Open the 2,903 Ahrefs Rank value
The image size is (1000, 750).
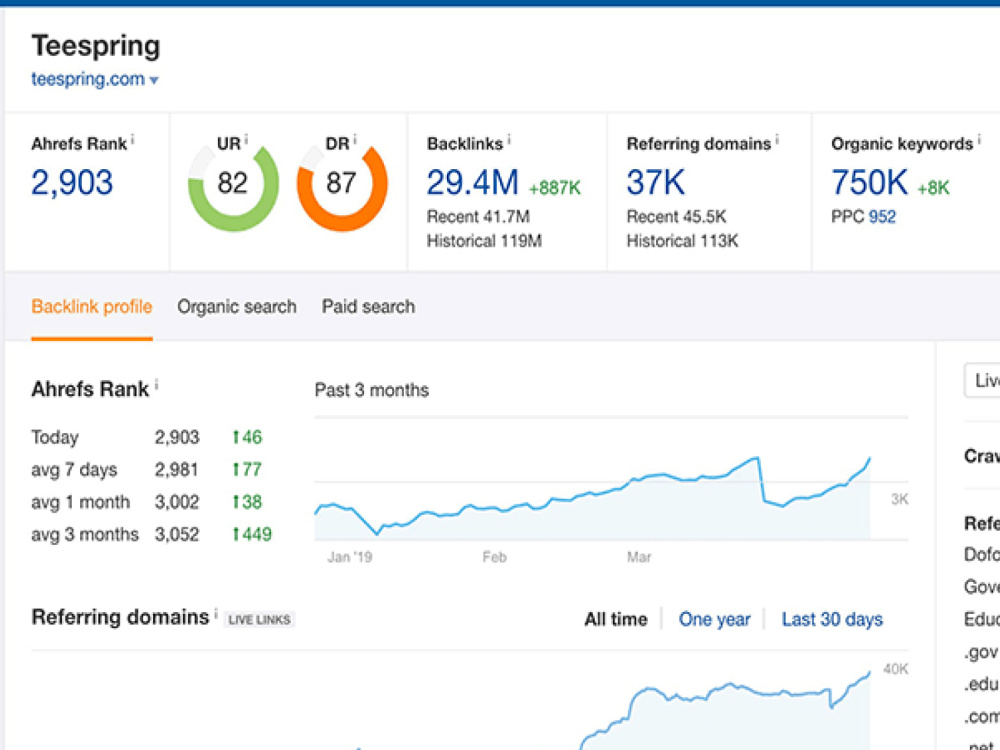pyautogui.click(x=72, y=182)
